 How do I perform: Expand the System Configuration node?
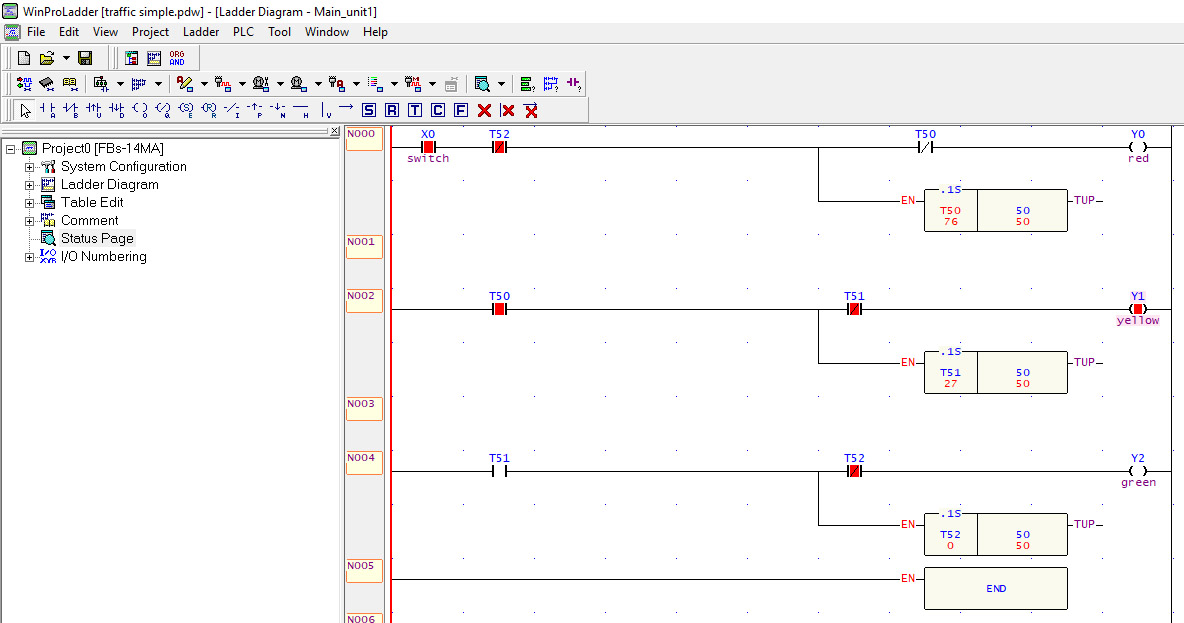click(x=29, y=166)
